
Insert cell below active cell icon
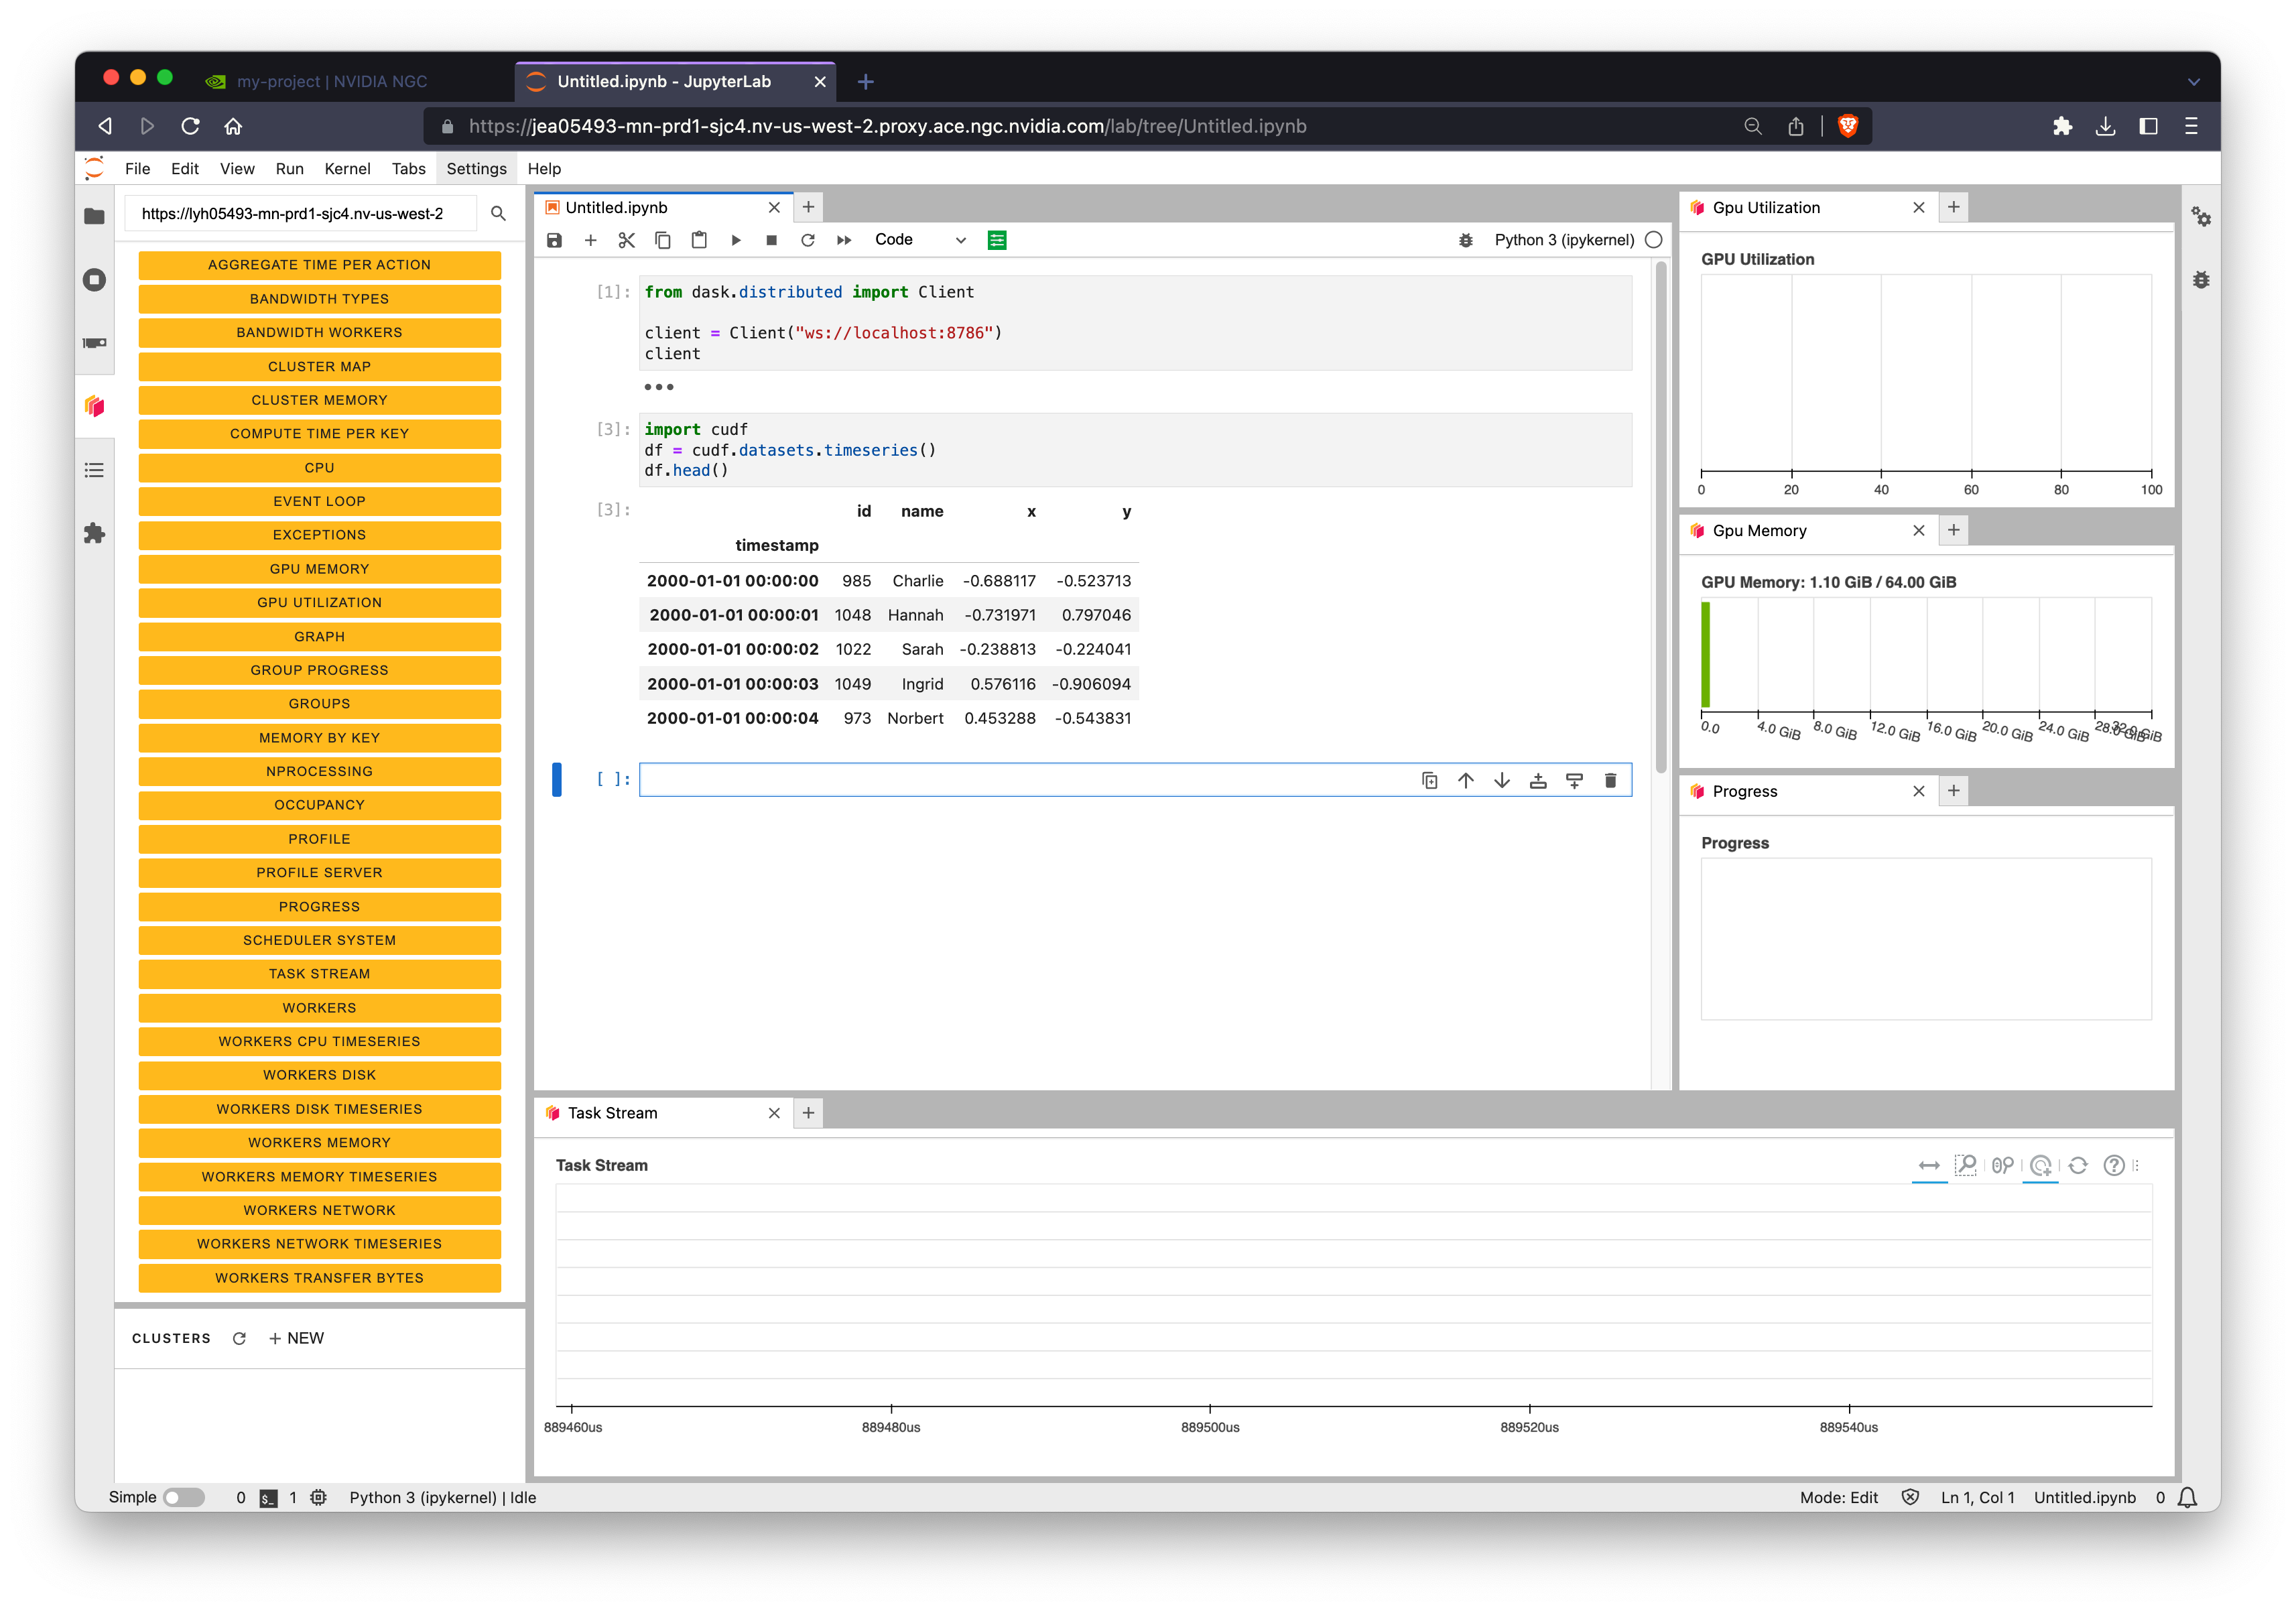1575,781
